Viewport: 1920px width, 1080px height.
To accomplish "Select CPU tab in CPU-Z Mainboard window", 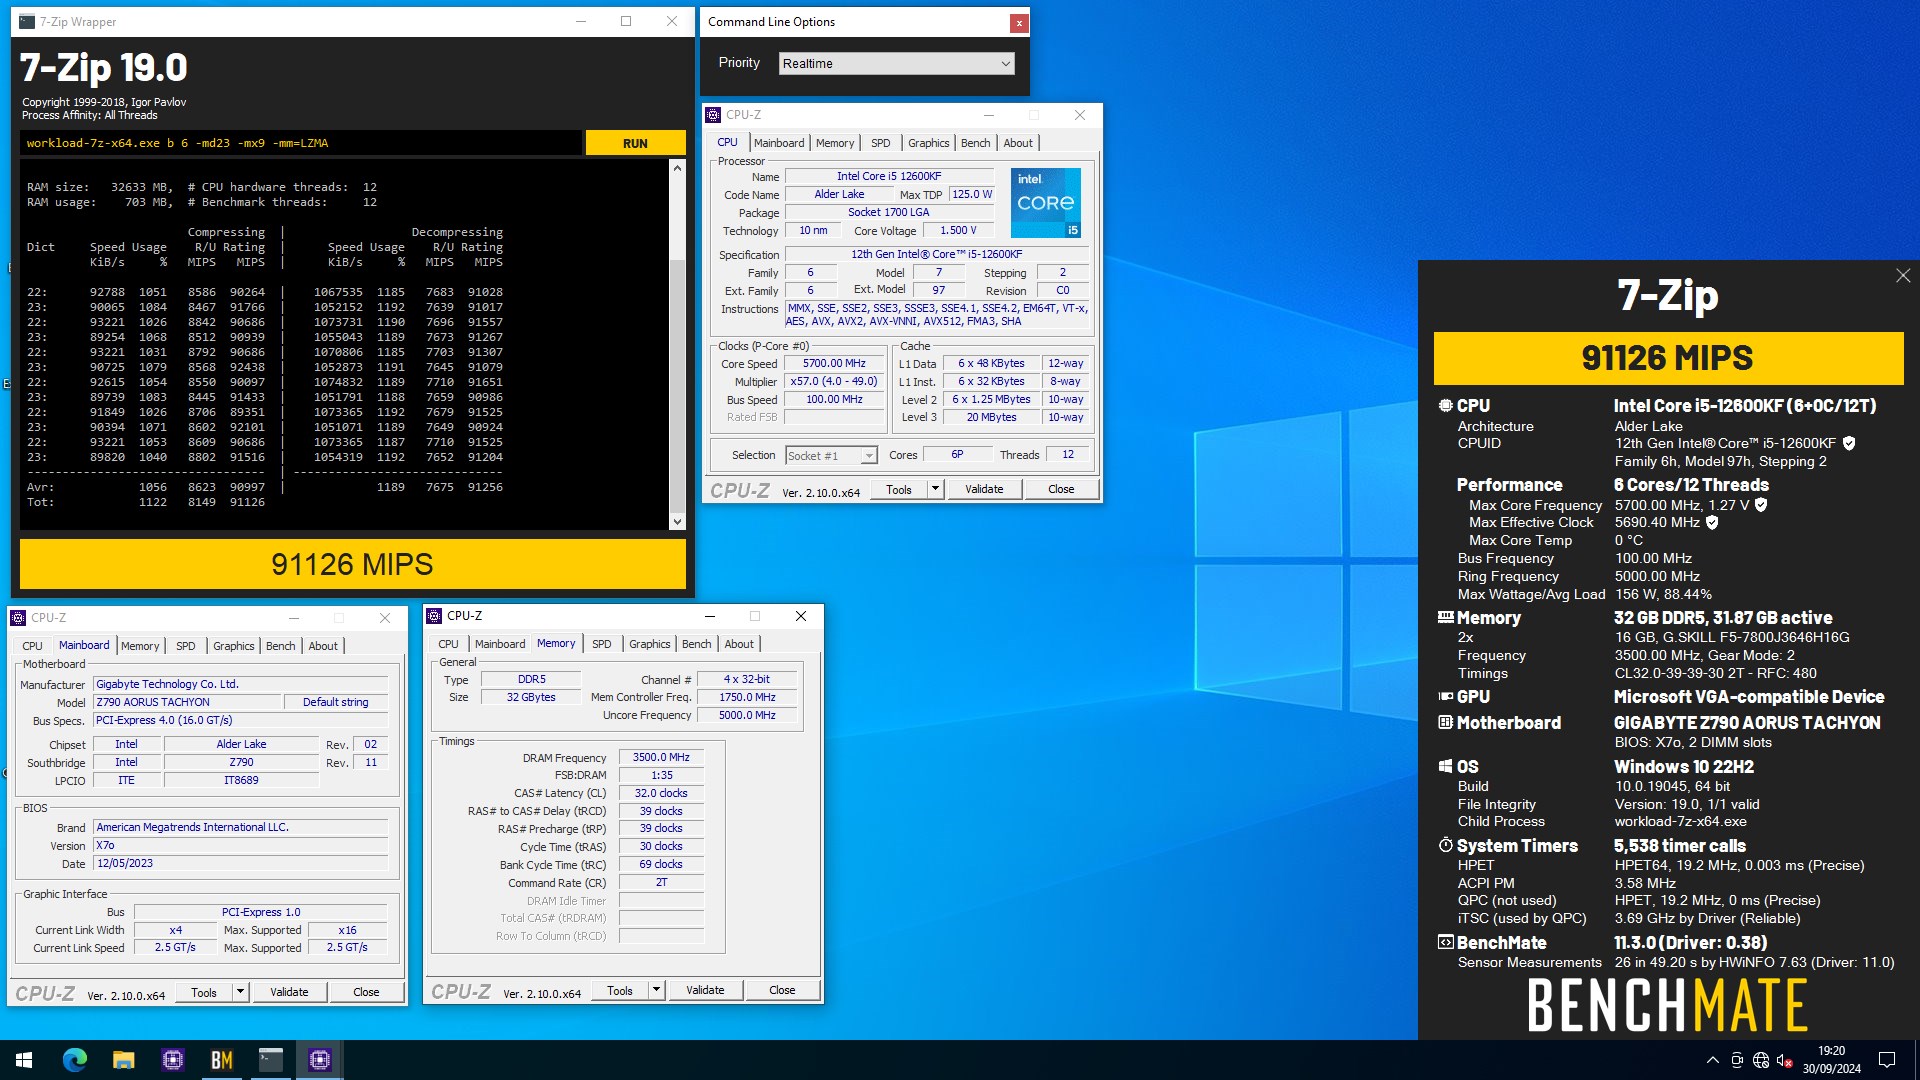I will pos(32,646).
